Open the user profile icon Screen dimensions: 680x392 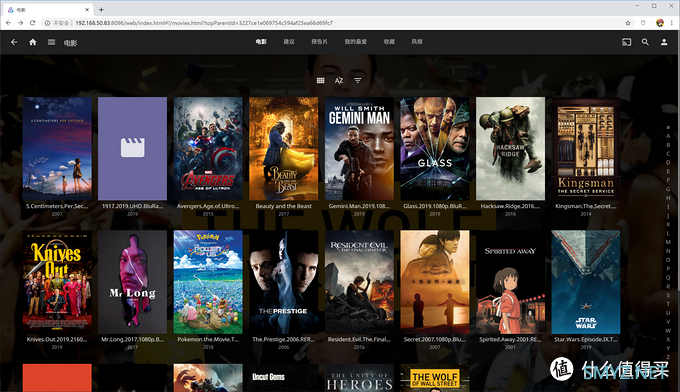click(664, 42)
